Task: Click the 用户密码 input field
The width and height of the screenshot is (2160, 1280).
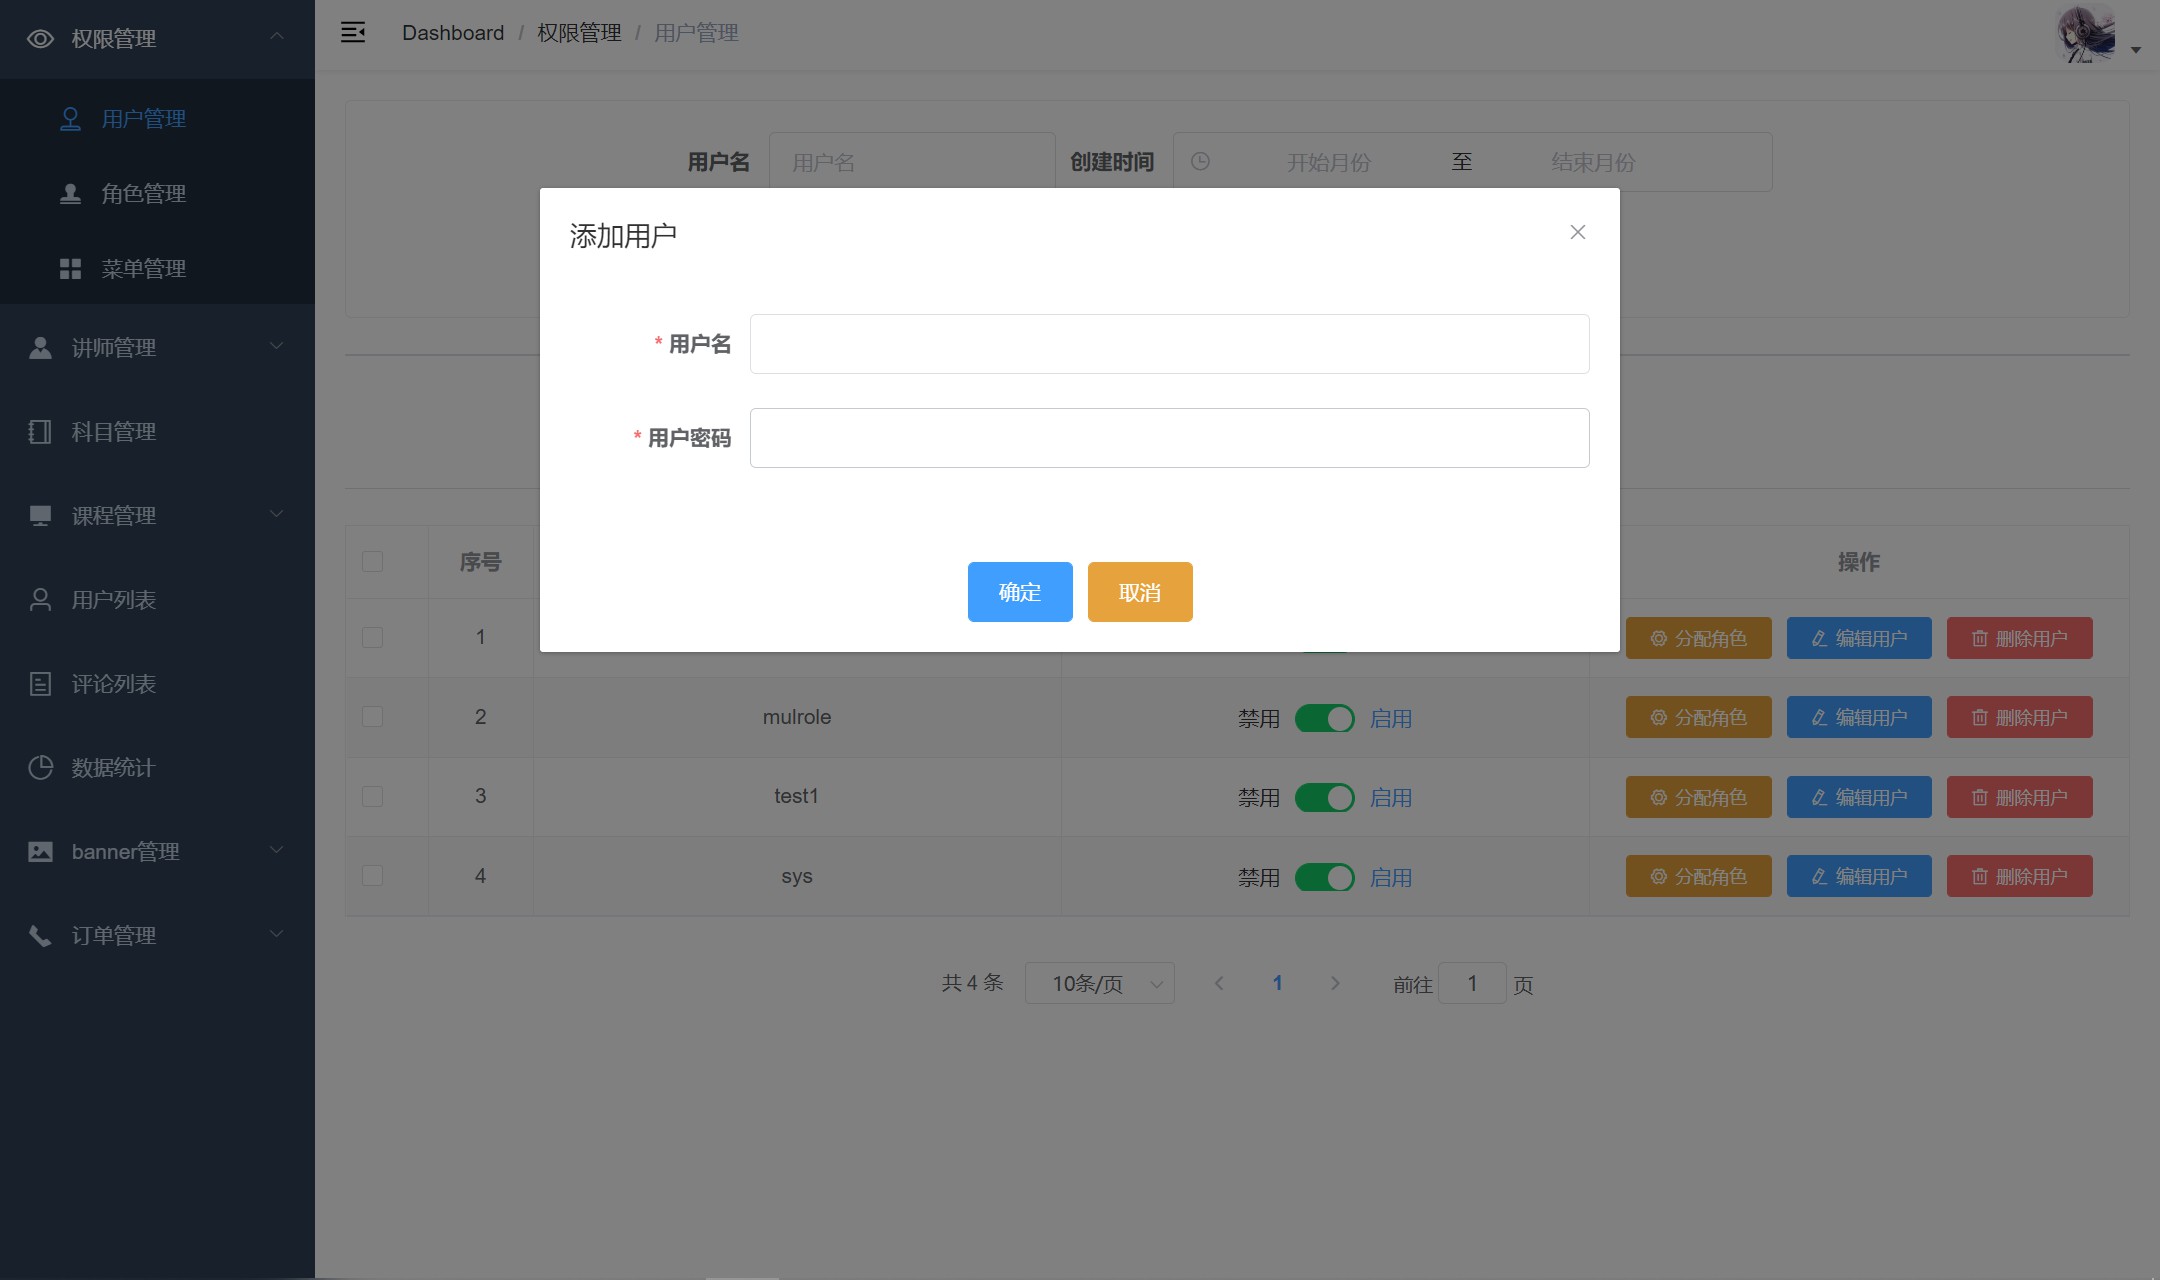Action: click(x=1169, y=438)
